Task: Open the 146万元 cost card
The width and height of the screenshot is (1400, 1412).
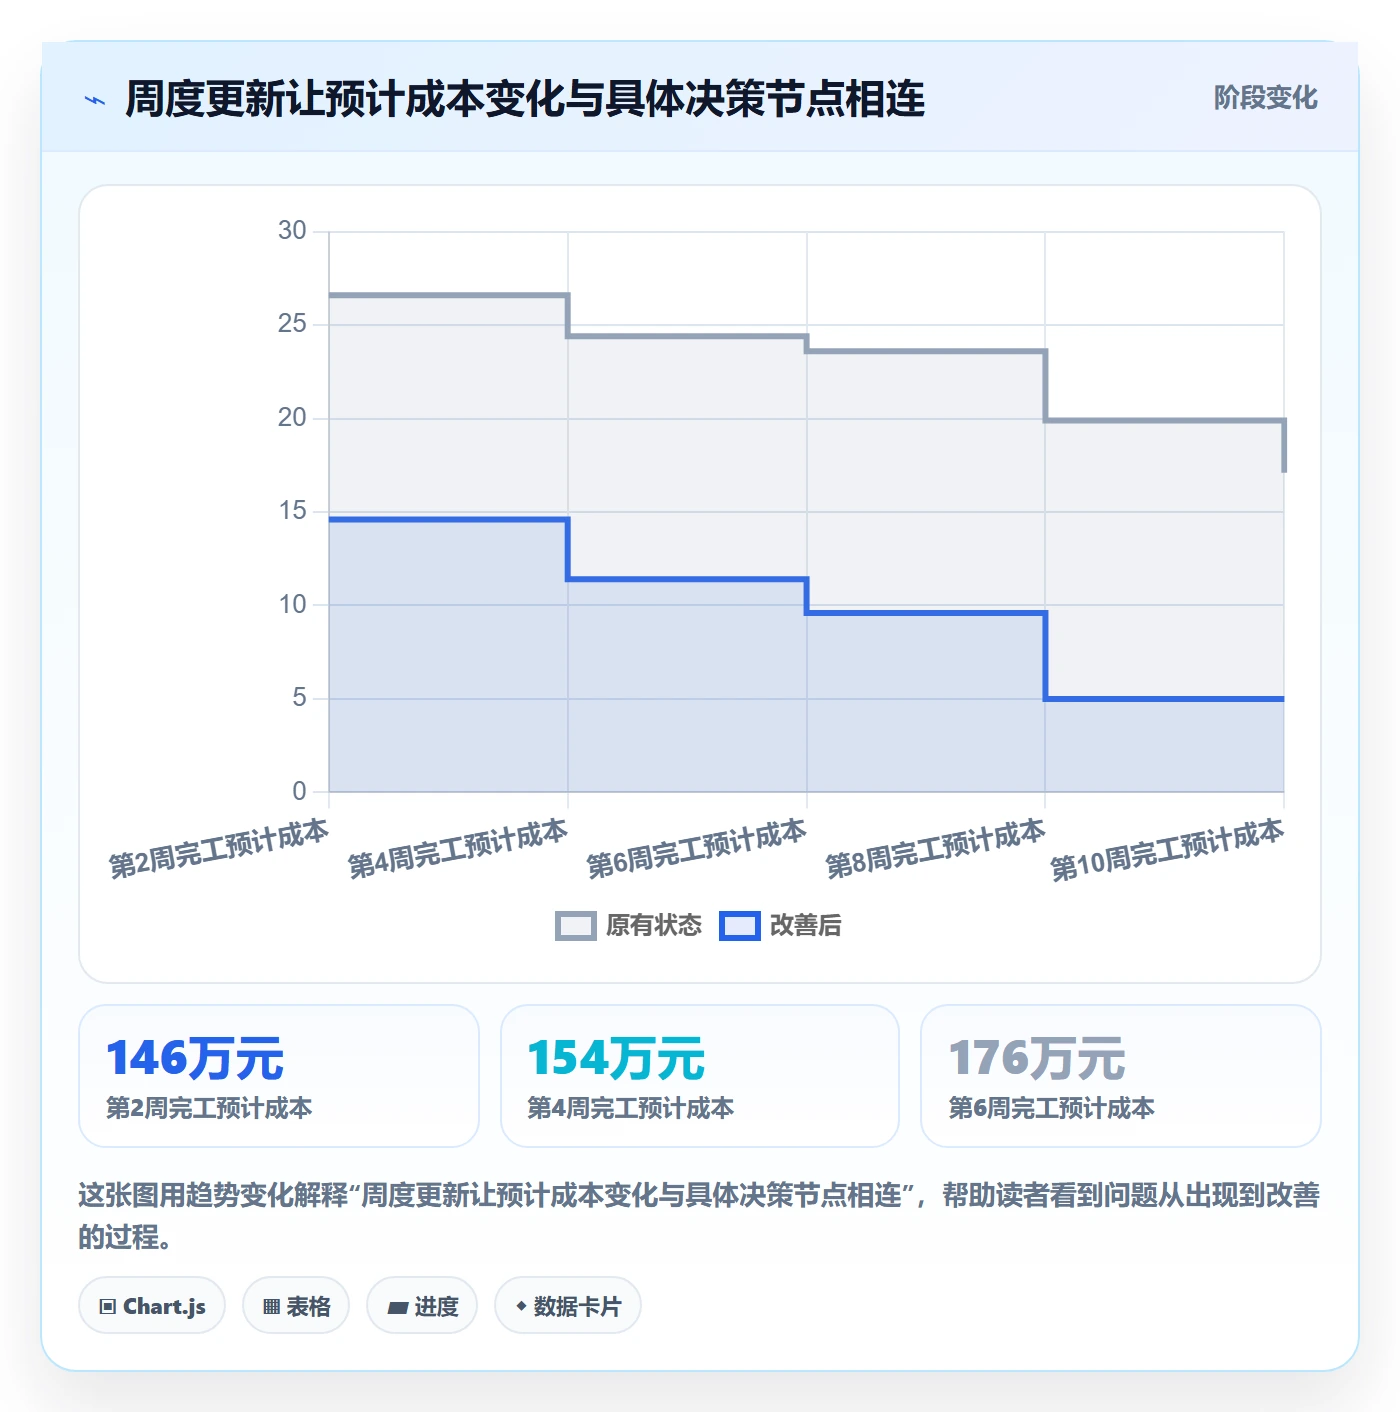Action: 279,1076
